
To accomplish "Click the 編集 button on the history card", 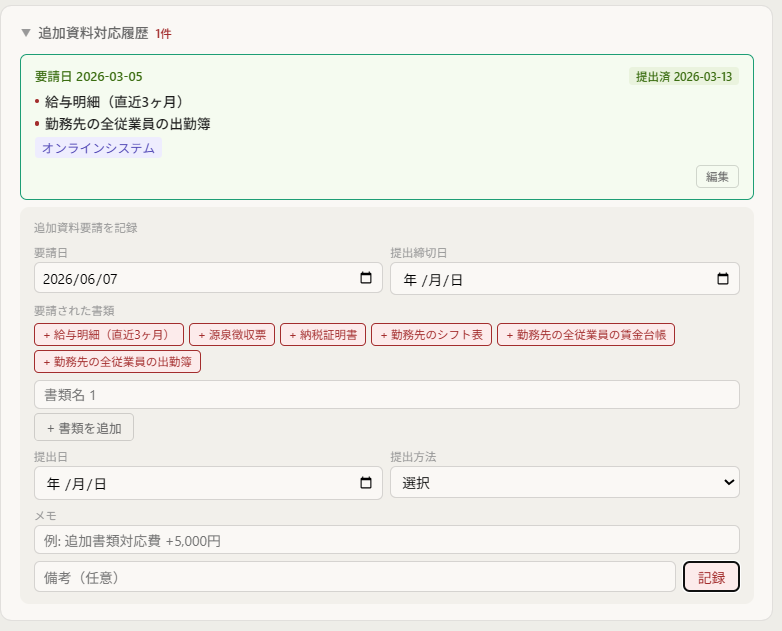I will (x=717, y=177).
